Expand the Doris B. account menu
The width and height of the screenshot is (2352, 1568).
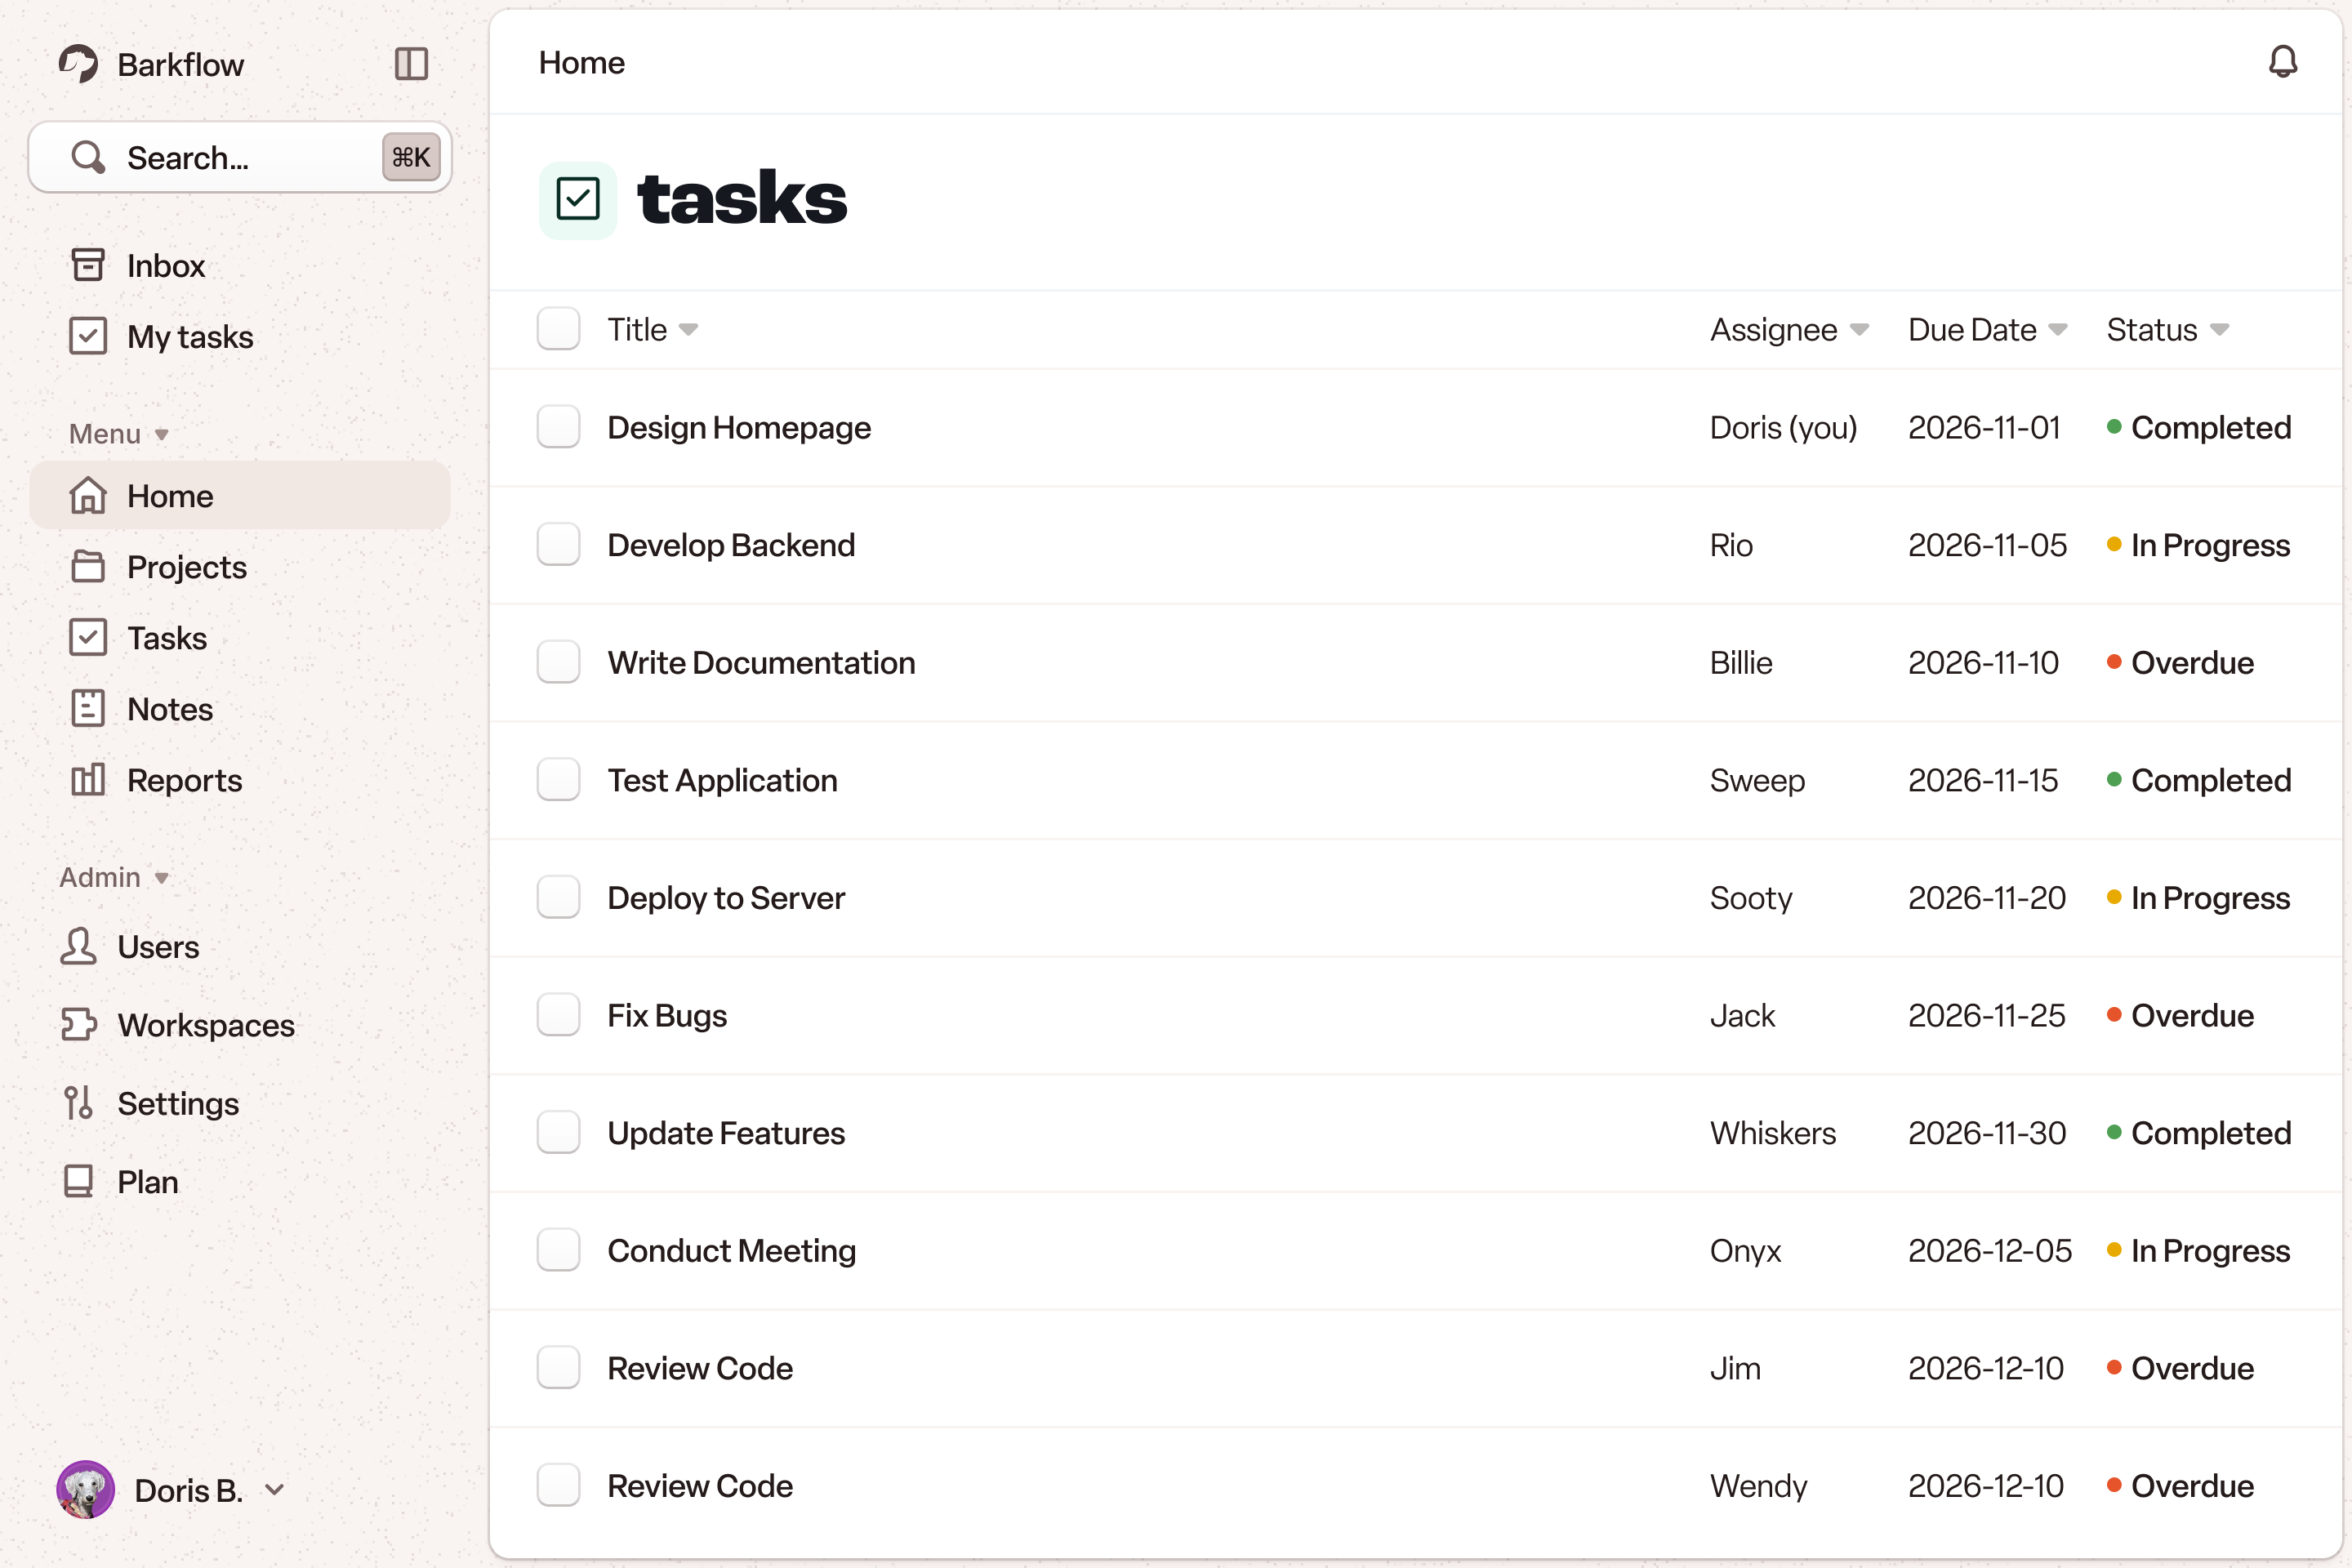[274, 1490]
